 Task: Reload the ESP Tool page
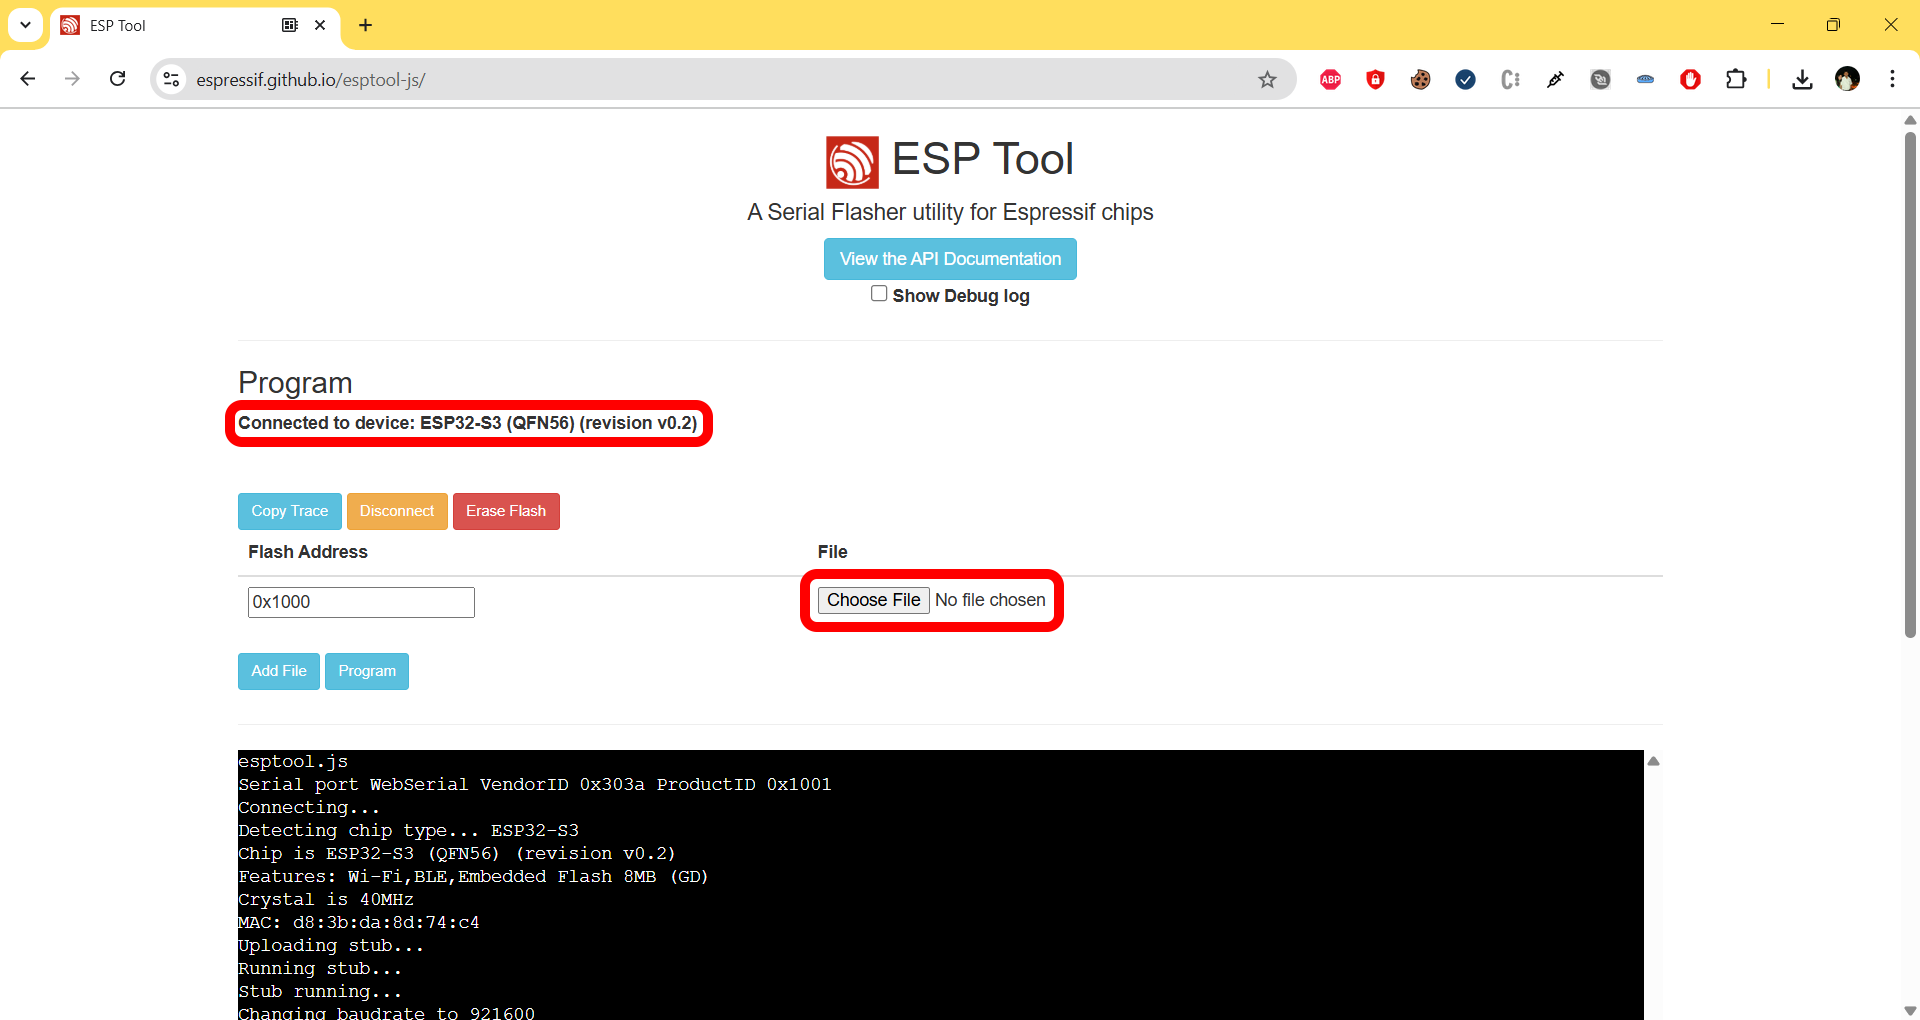click(118, 79)
